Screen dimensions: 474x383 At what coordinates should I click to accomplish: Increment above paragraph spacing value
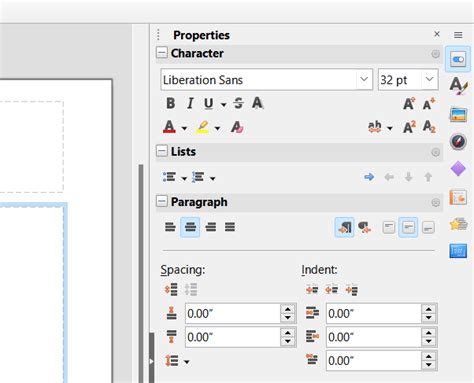tap(288, 309)
